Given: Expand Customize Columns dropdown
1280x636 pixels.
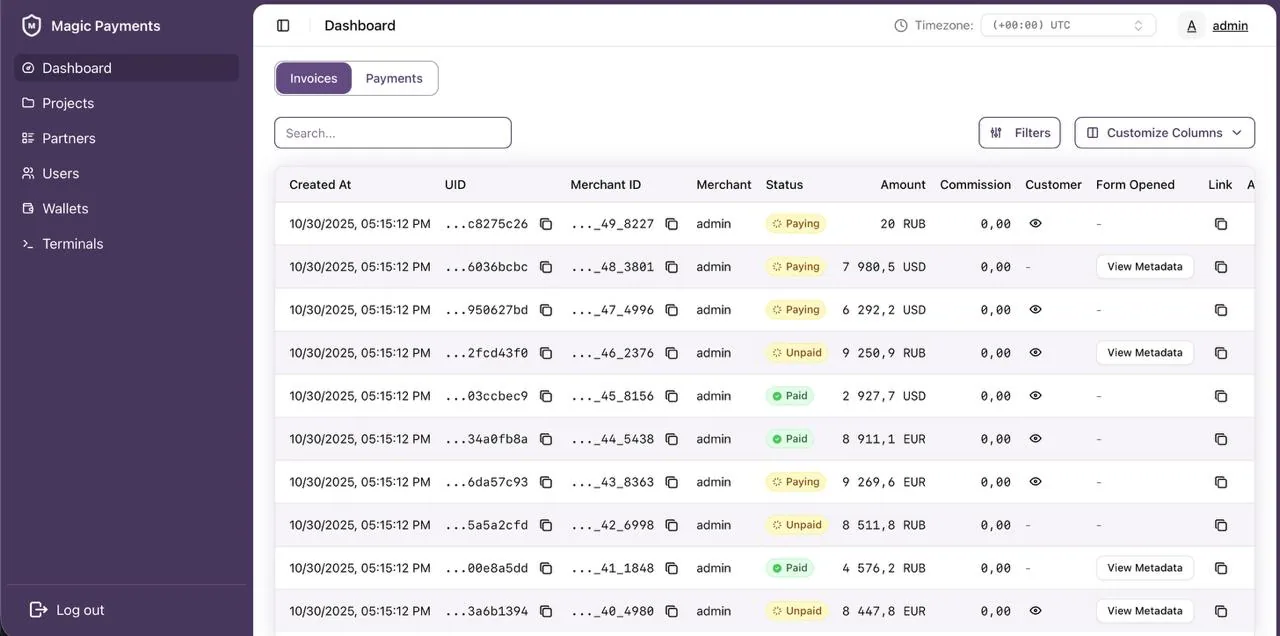Looking at the screenshot, I should pos(1164,133).
